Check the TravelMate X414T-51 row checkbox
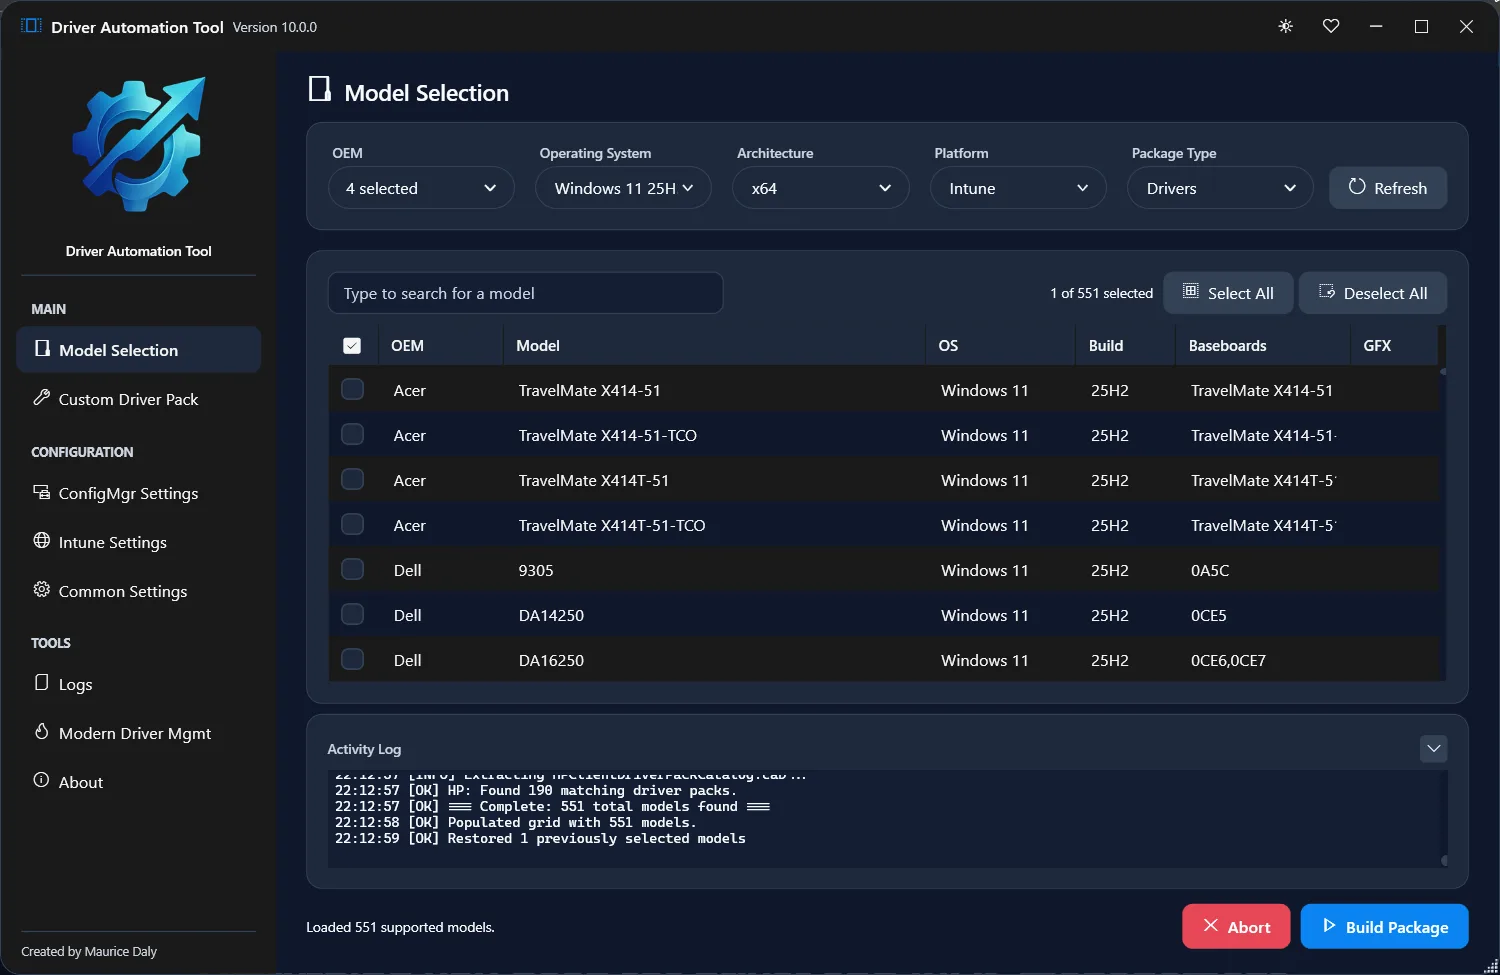1500x975 pixels. coord(352,479)
